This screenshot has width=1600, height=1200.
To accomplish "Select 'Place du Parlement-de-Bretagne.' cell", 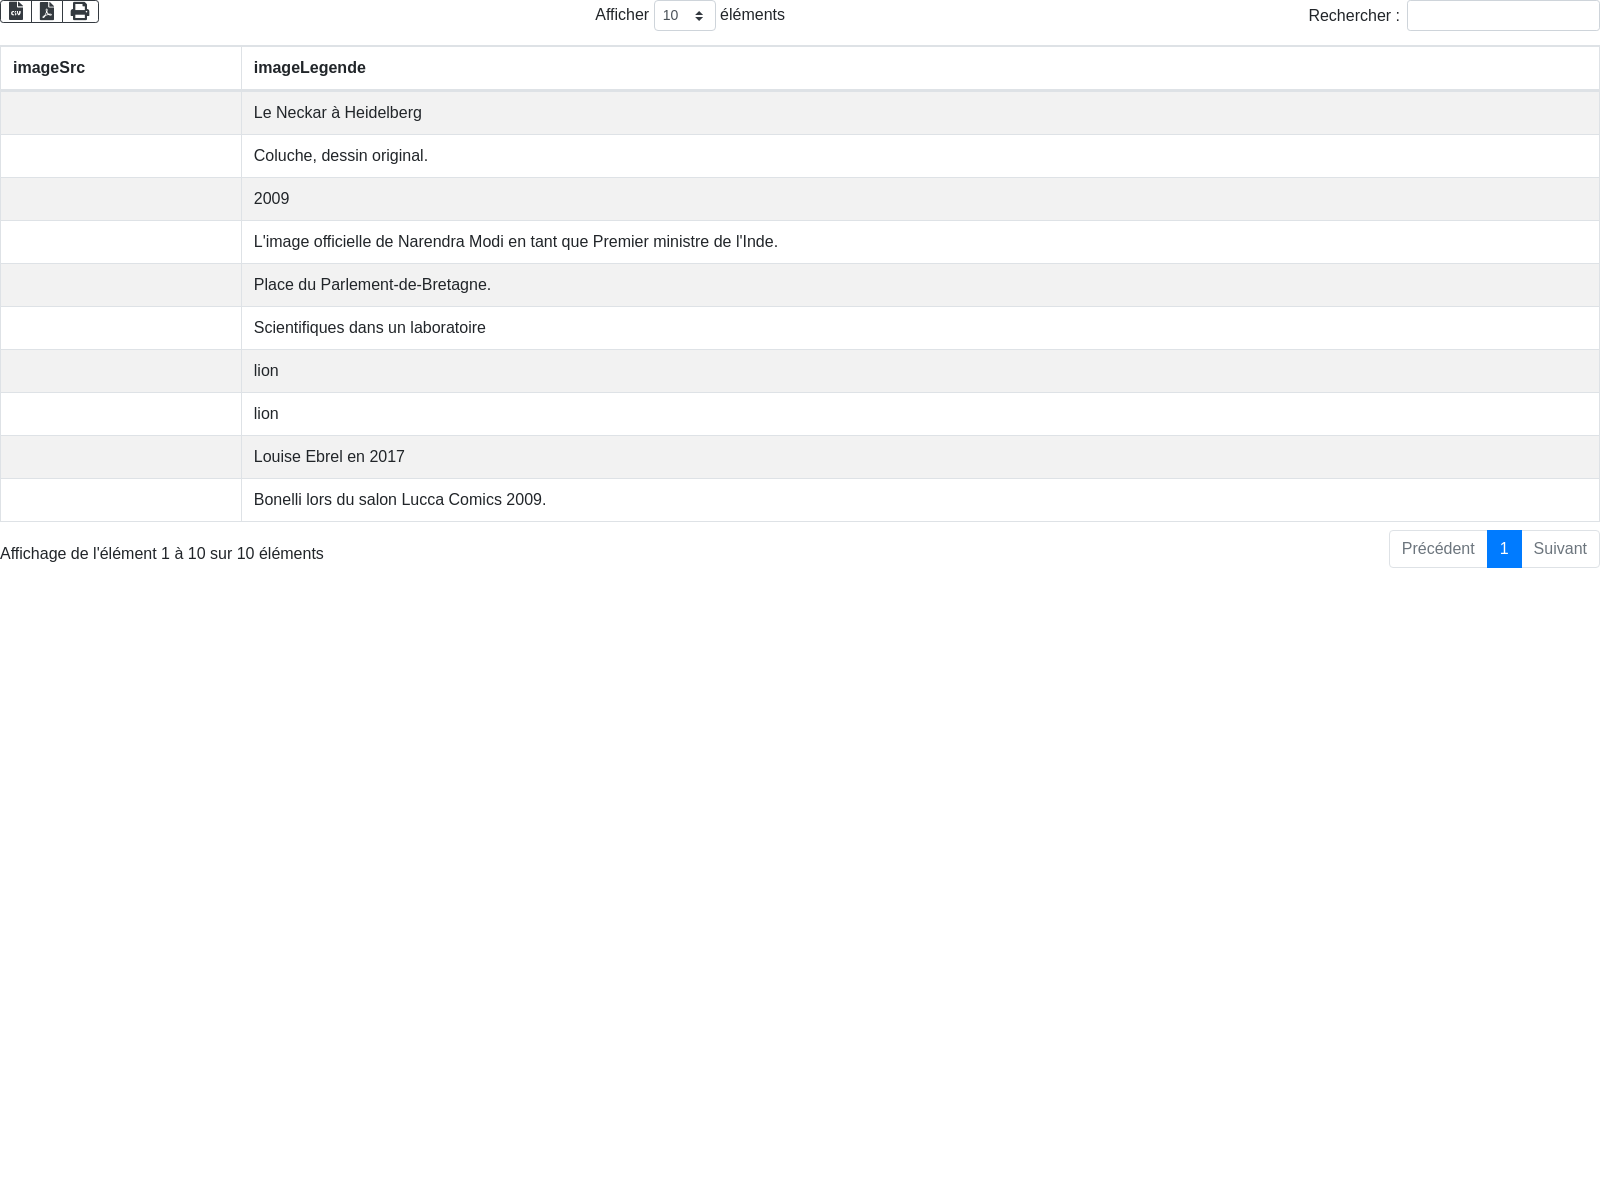I will [920, 285].
